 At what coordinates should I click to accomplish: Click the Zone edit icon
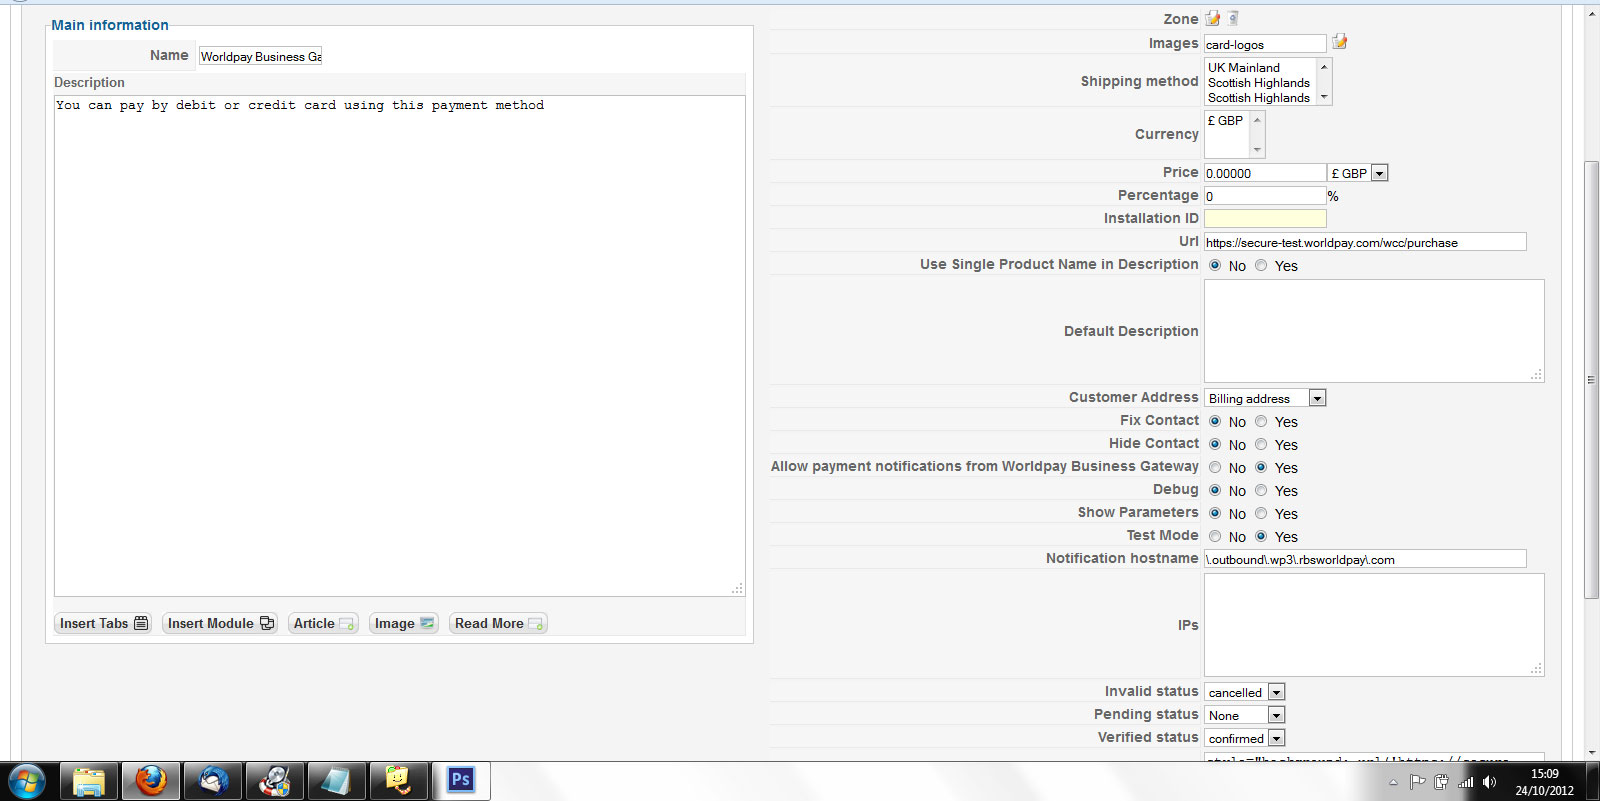coord(1213,18)
